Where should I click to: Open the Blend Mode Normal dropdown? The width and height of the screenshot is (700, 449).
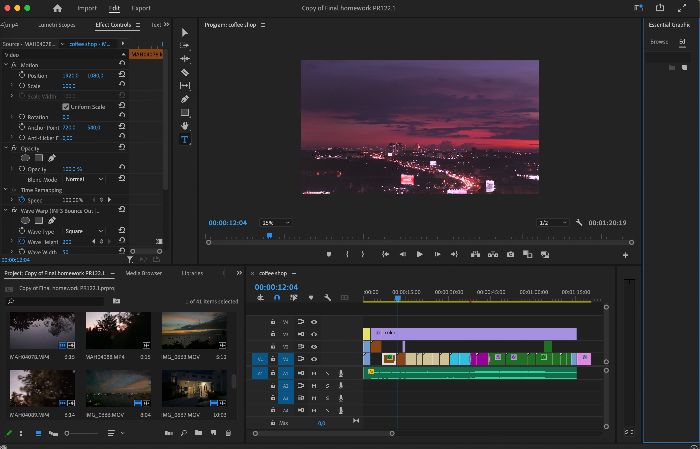pyautogui.click(x=84, y=179)
